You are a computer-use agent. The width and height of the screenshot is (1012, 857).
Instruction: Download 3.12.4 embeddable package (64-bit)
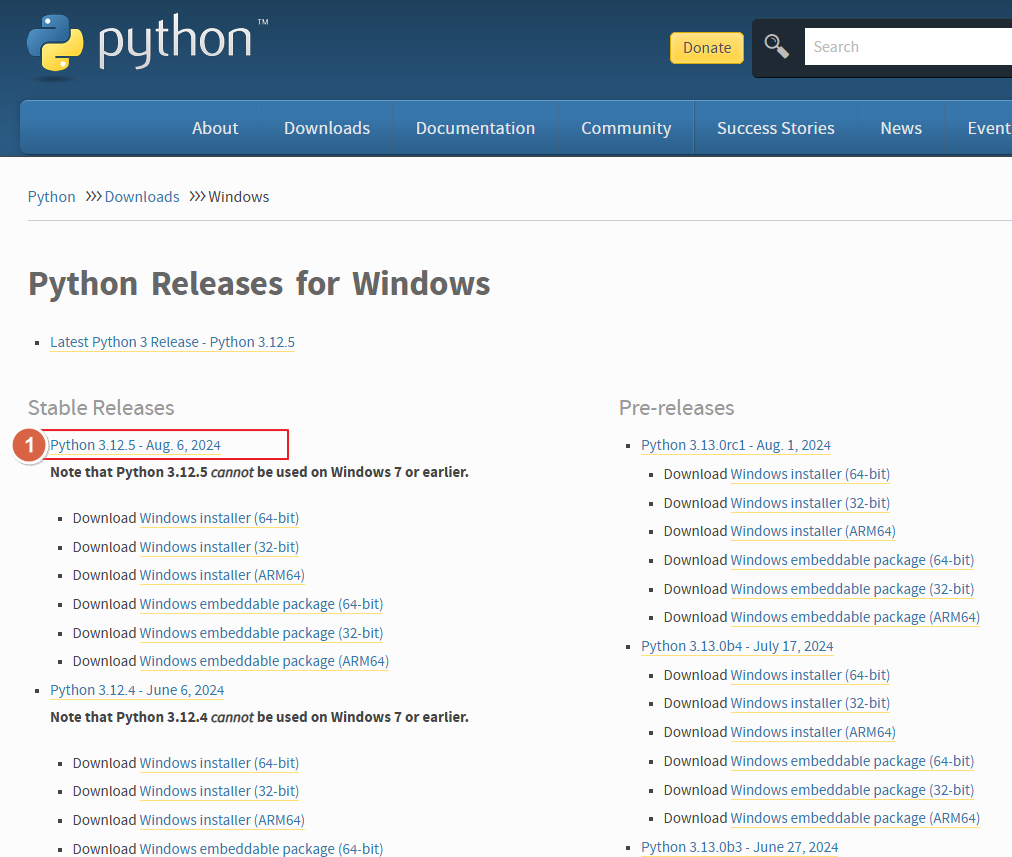pyautogui.click(x=261, y=849)
